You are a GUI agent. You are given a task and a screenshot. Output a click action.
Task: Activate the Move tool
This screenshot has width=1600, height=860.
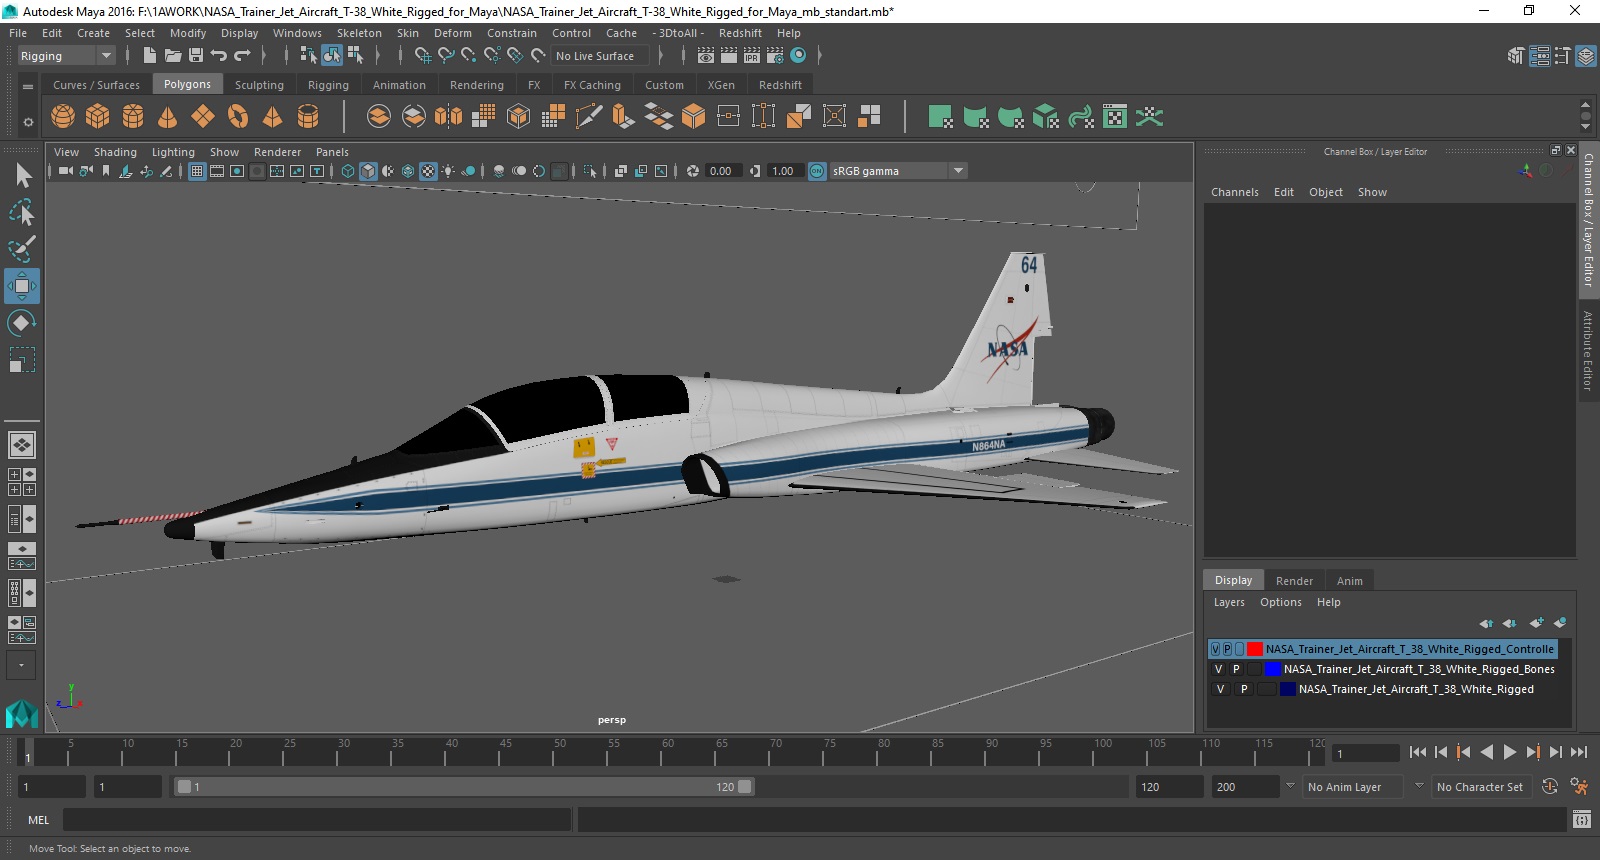[x=22, y=286]
